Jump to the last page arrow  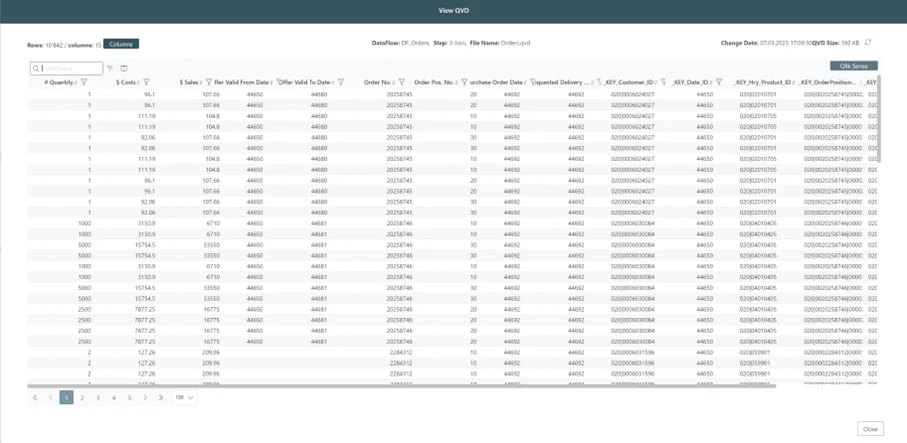coord(161,398)
